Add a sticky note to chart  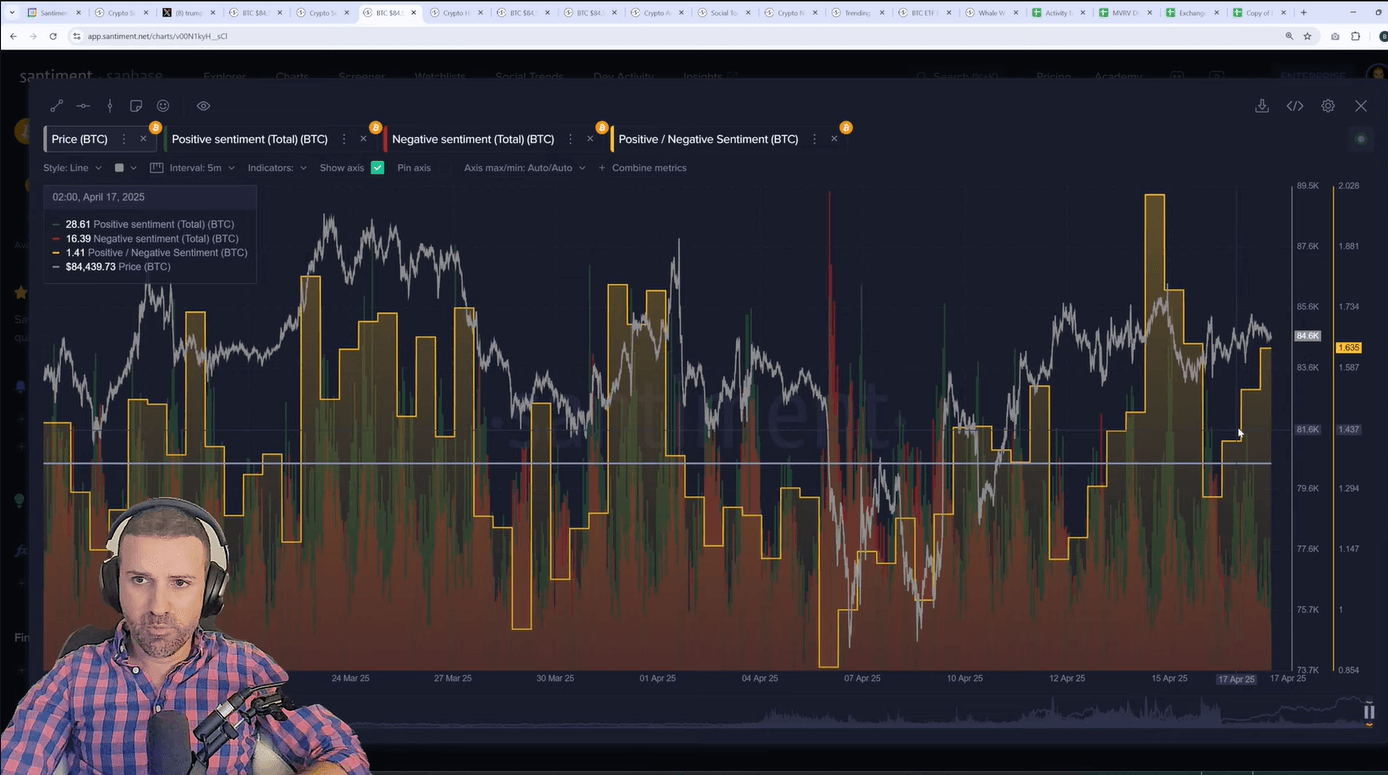[x=136, y=106]
